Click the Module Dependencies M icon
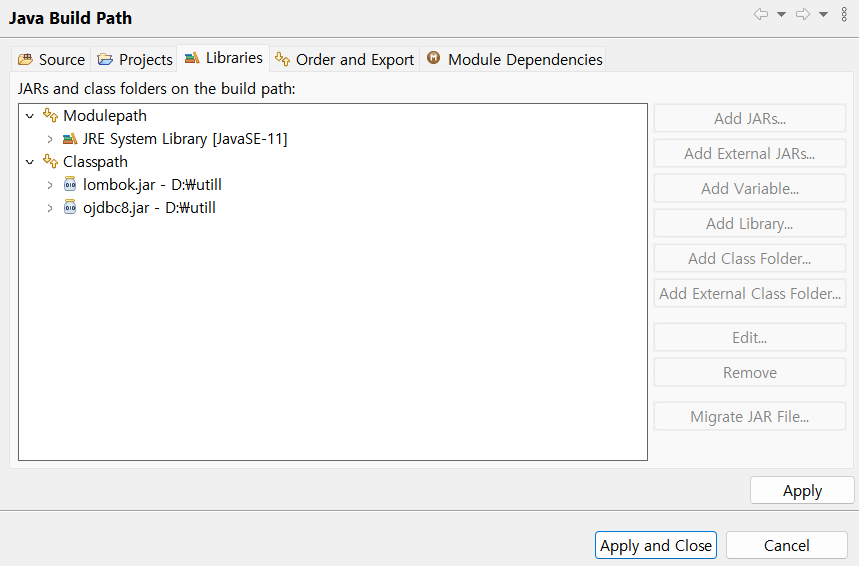Image resolution: width=859 pixels, height=566 pixels. pyautogui.click(x=433, y=58)
